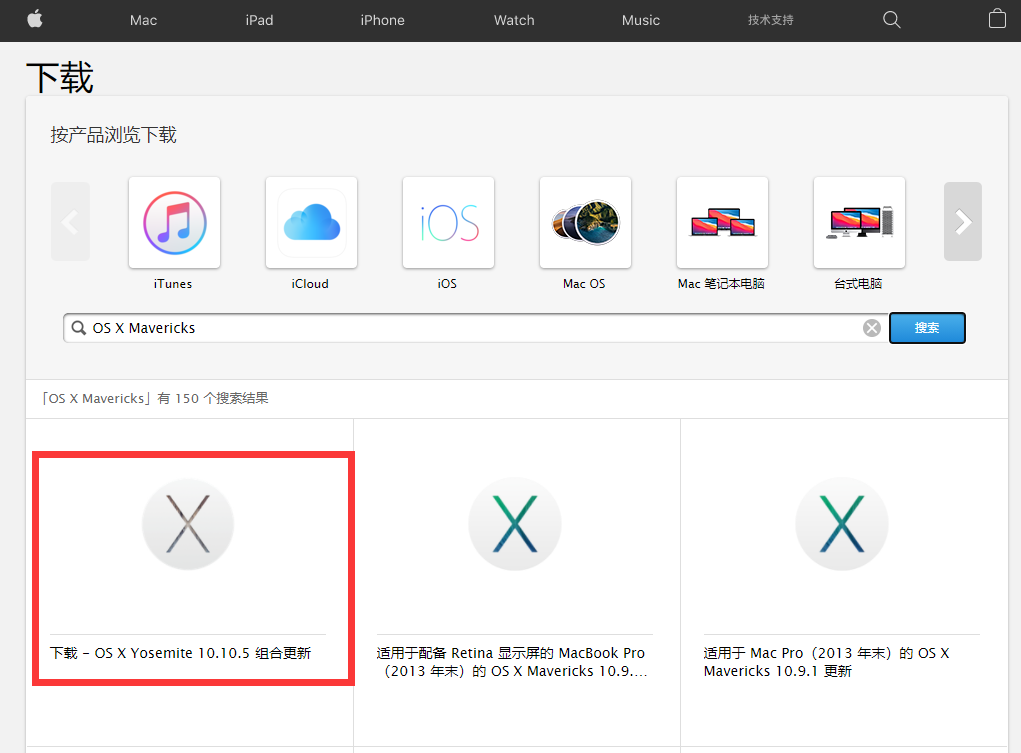This screenshot has height=753, width=1021.
Task: Open the 下载 - OS X Yosemite 10.10.5 组合更新 link
Action: pyautogui.click(x=180, y=653)
